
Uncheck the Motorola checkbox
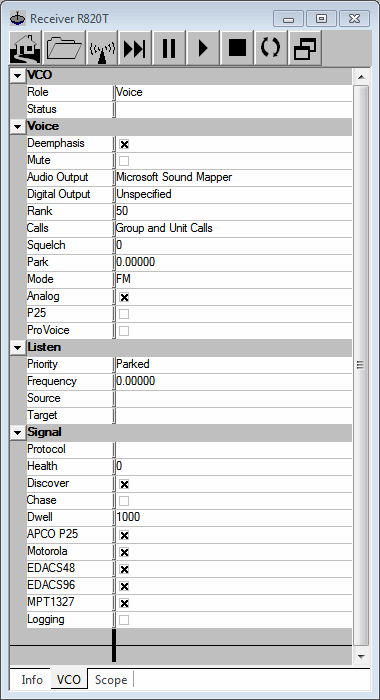[x=124, y=552]
